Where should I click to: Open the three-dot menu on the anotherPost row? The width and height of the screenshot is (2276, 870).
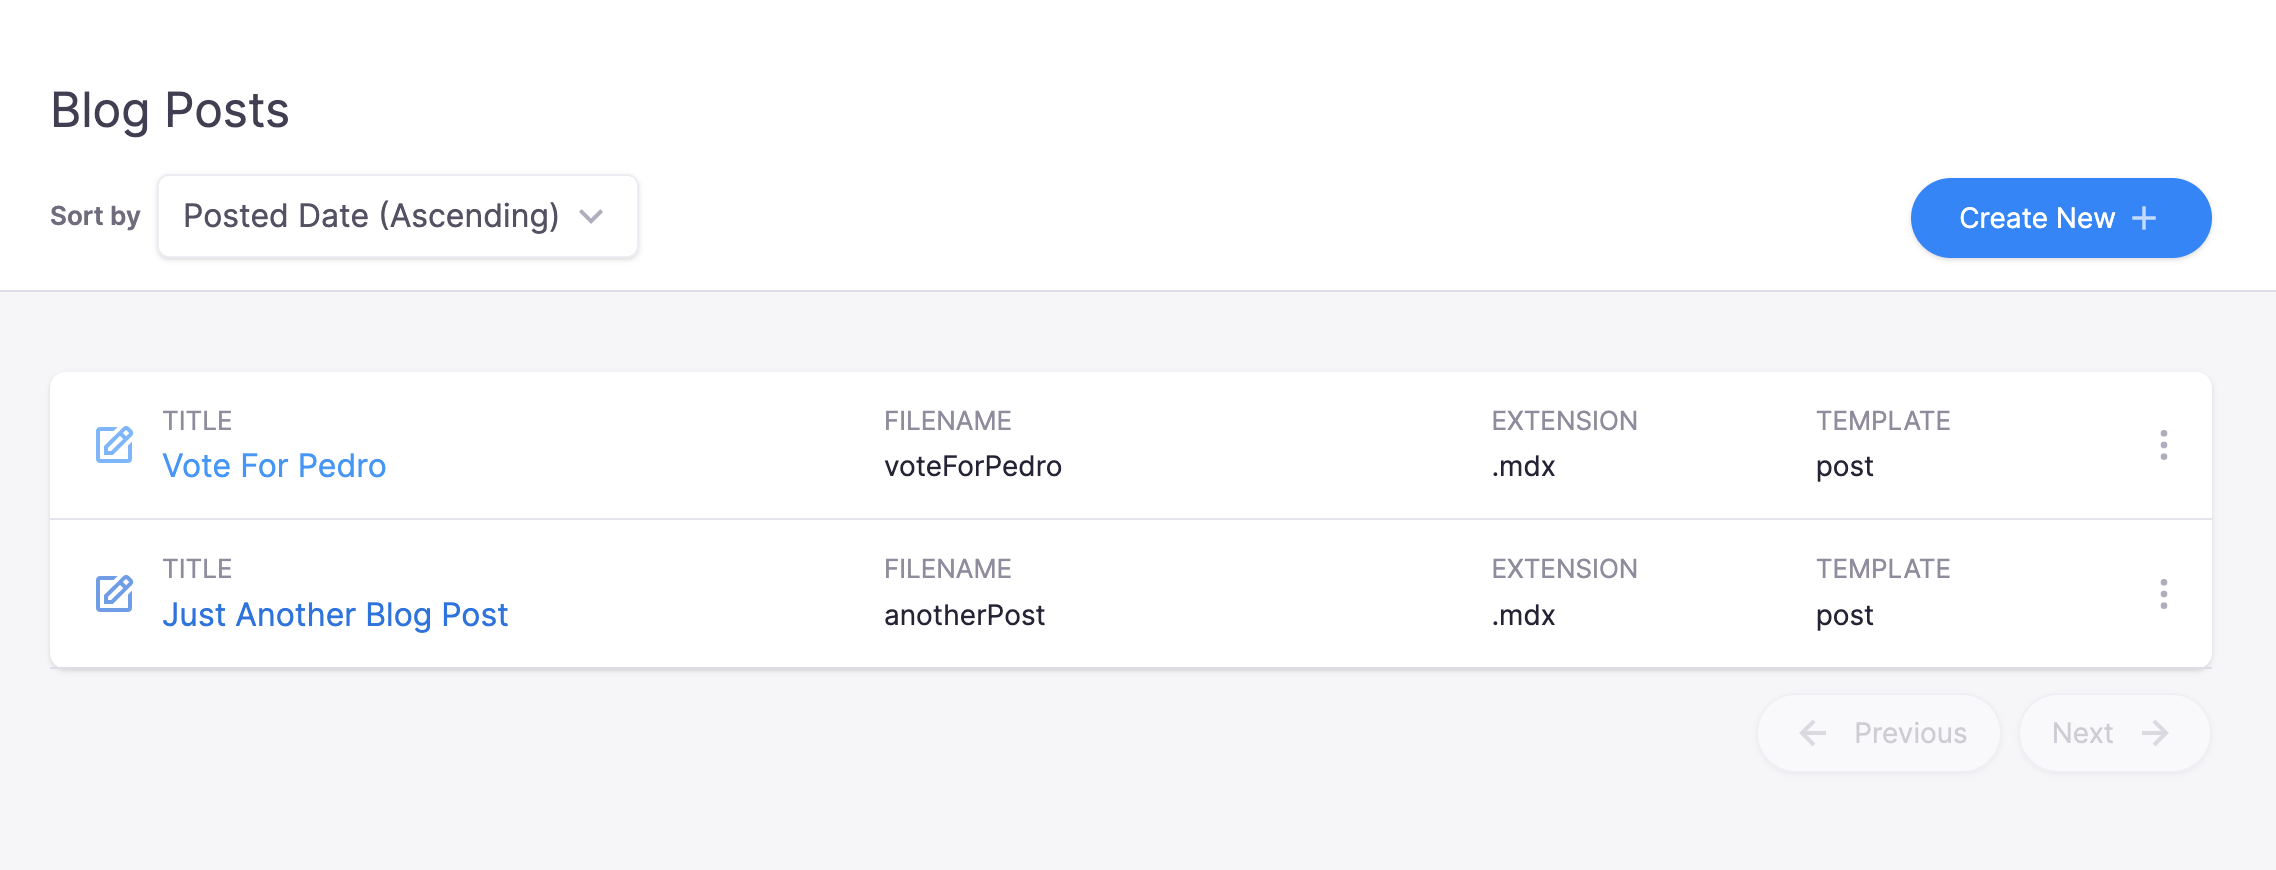2163,594
